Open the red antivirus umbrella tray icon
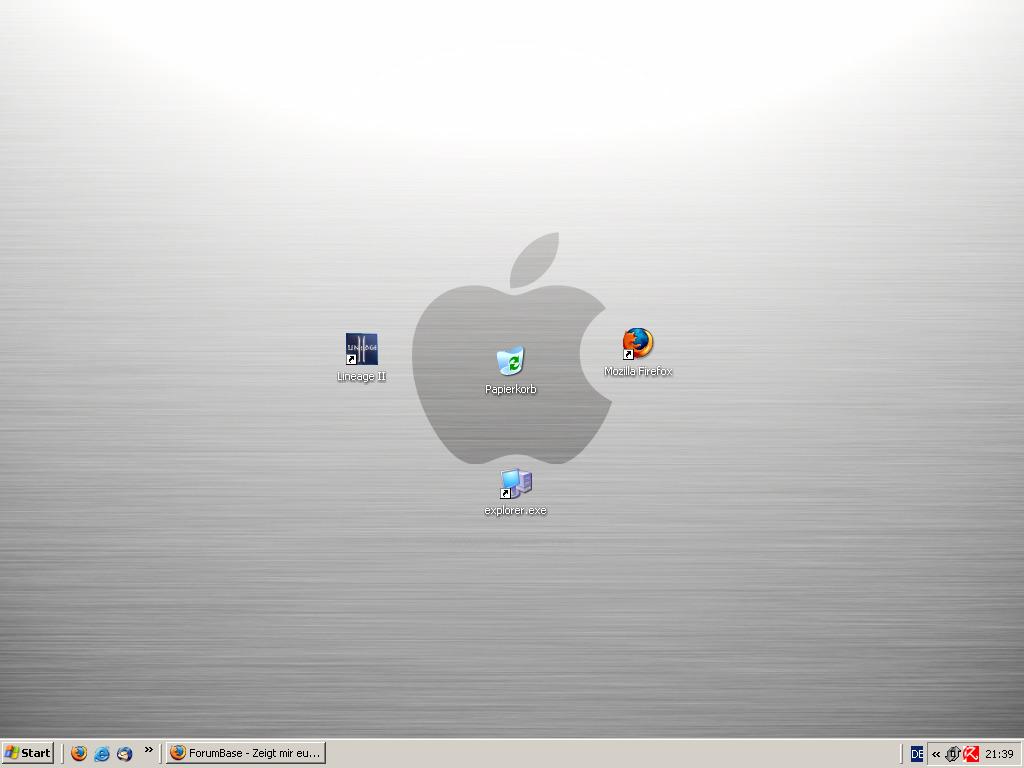This screenshot has width=1024, height=768. 971,754
